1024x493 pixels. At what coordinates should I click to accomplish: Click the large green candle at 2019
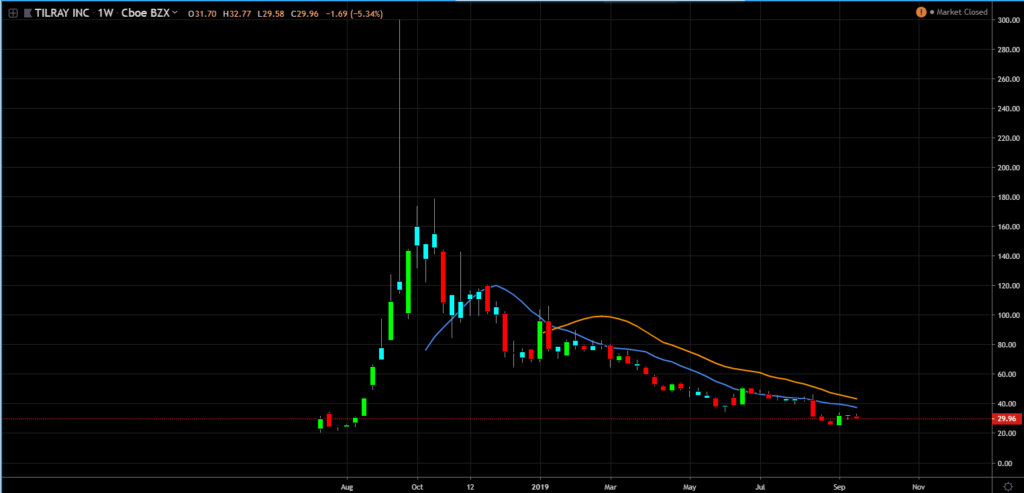tap(540, 340)
